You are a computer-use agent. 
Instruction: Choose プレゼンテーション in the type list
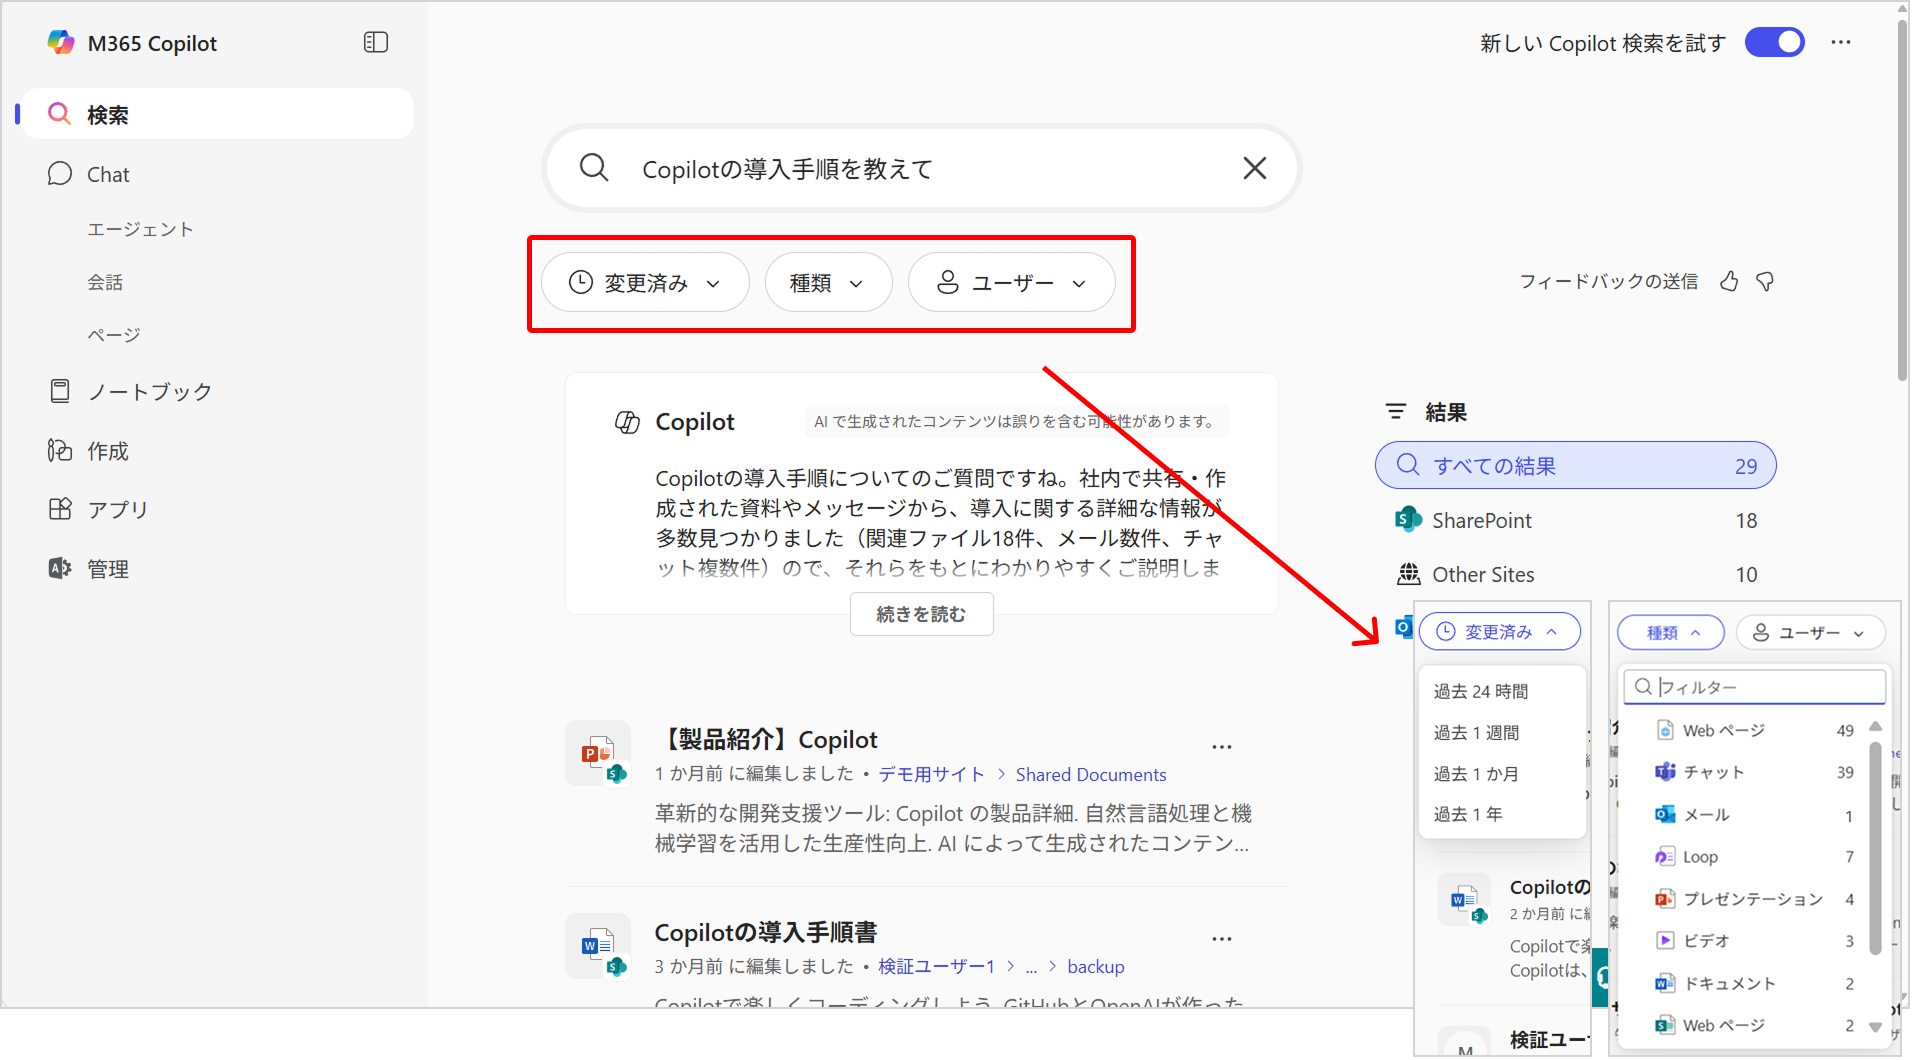(x=1752, y=899)
